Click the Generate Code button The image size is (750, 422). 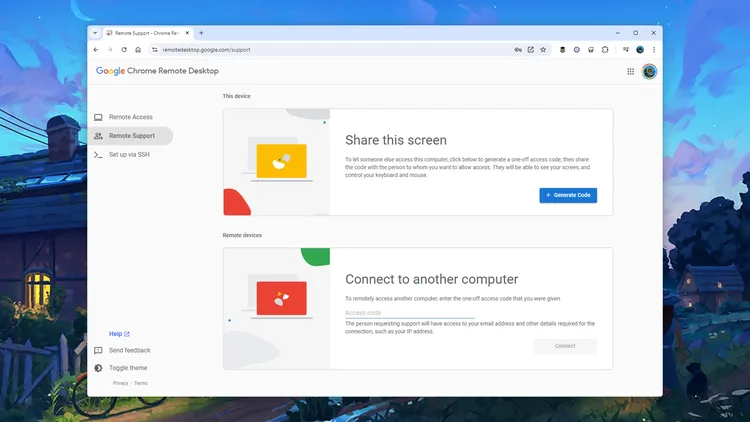point(568,195)
